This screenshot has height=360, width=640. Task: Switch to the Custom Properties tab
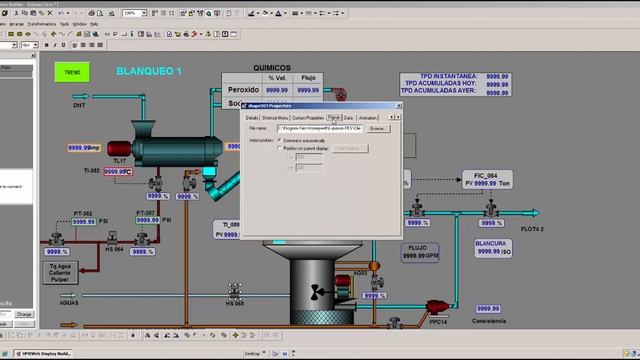pos(308,118)
